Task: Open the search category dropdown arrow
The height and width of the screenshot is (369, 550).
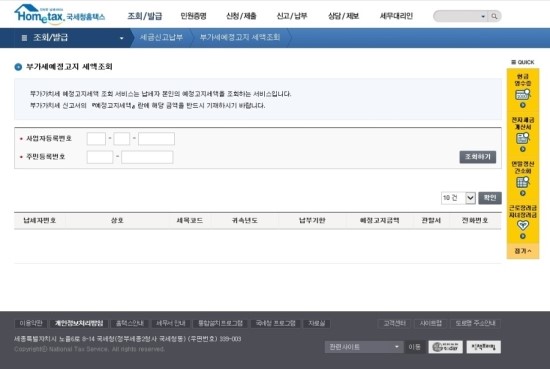Action: point(483,16)
